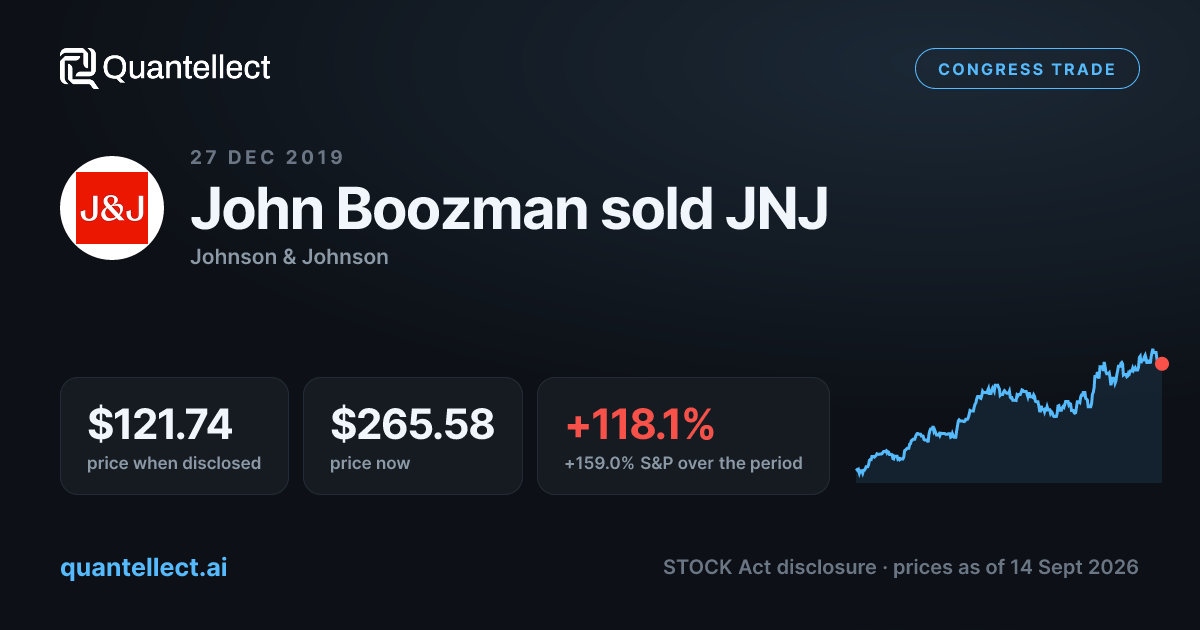Click the red +118.1% return figure
The width and height of the screenshot is (1200, 630).
point(639,424)
